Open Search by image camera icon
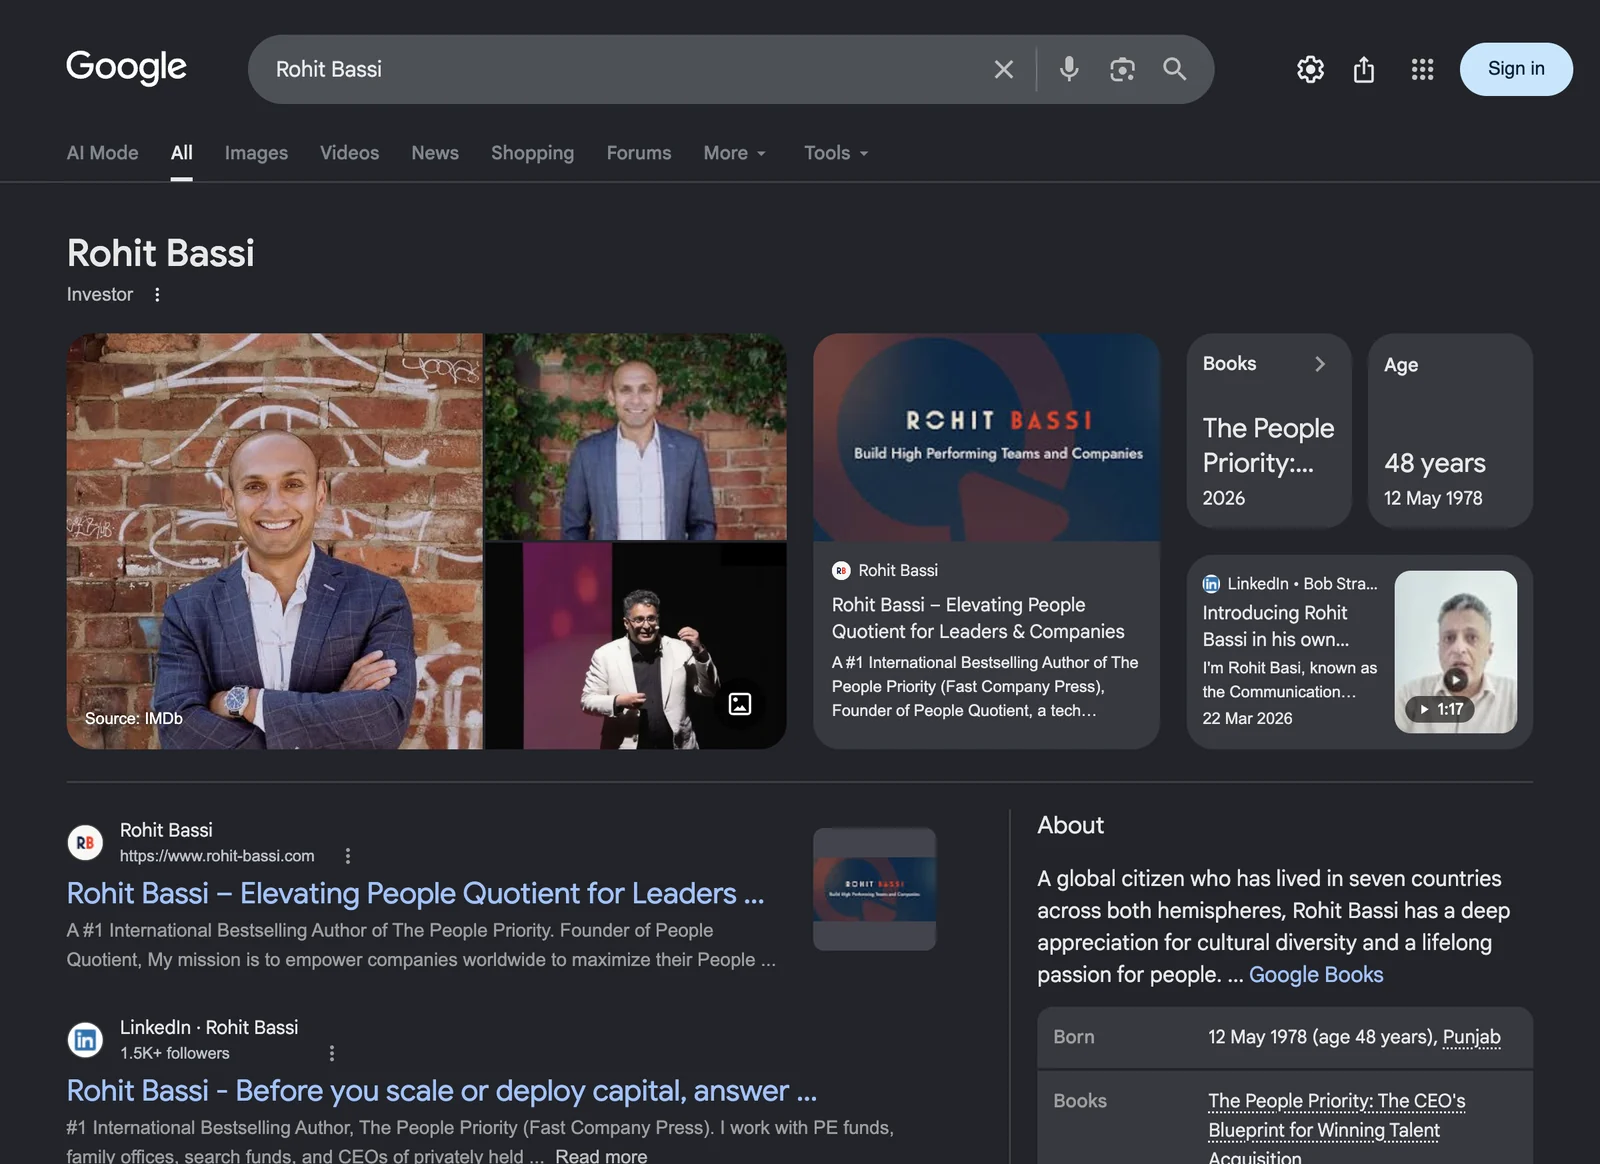Image resolution: width=1600 pixels, height=1164 pixels. 1122,69
